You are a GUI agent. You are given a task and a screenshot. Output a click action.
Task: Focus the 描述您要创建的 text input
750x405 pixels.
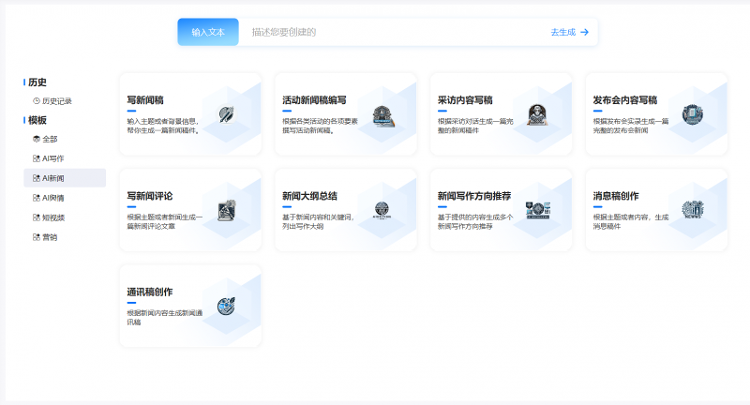390,32
